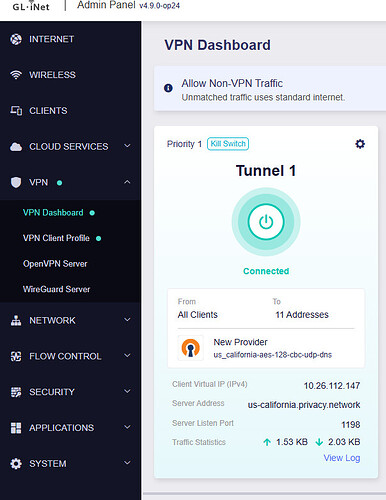Open the SYSTEM menu label

click(48, 464)
